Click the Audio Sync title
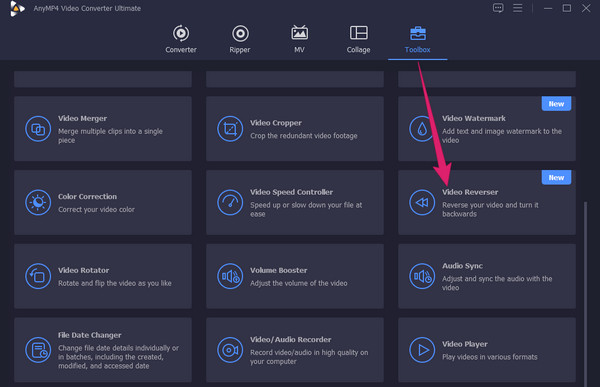 pyautogui.click(x=462, y=266)
